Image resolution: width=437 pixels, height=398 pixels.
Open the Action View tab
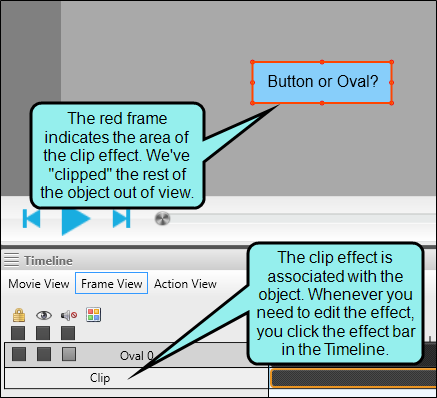185,284
